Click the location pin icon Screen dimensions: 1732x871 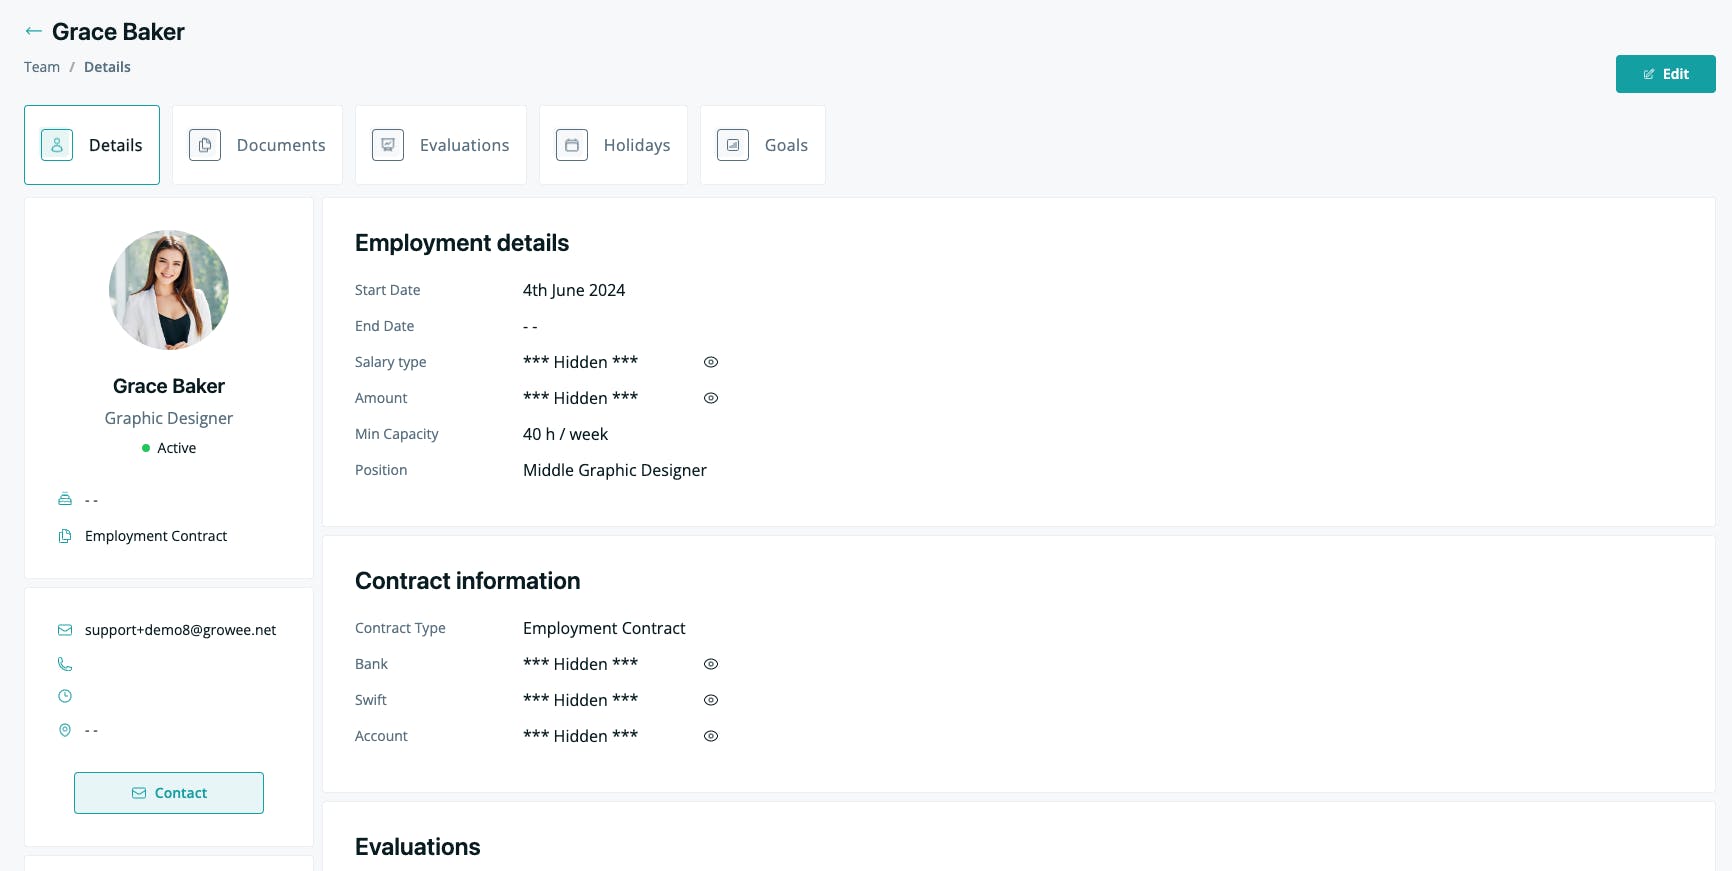[x=65, y=730]
